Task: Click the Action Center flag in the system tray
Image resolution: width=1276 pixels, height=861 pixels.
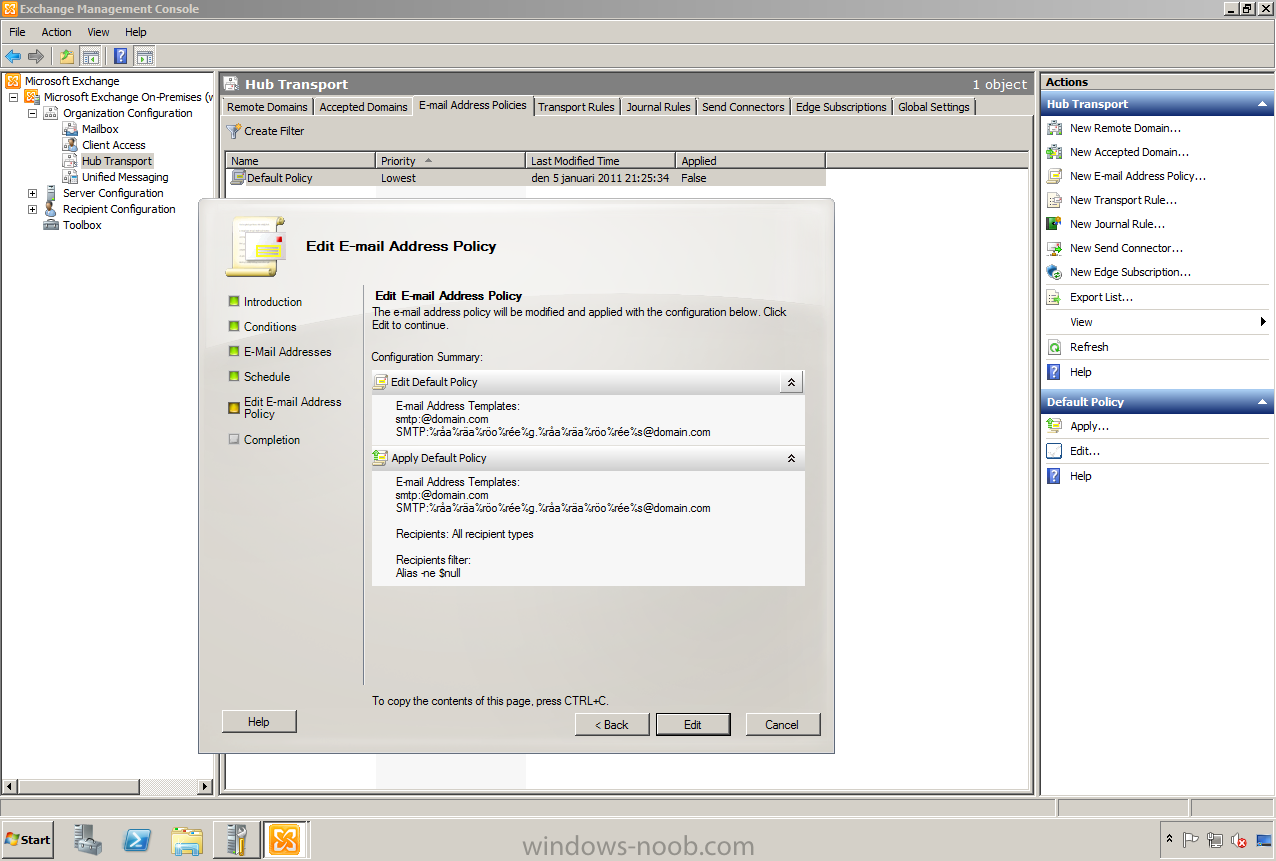Action: [1191, 840]
